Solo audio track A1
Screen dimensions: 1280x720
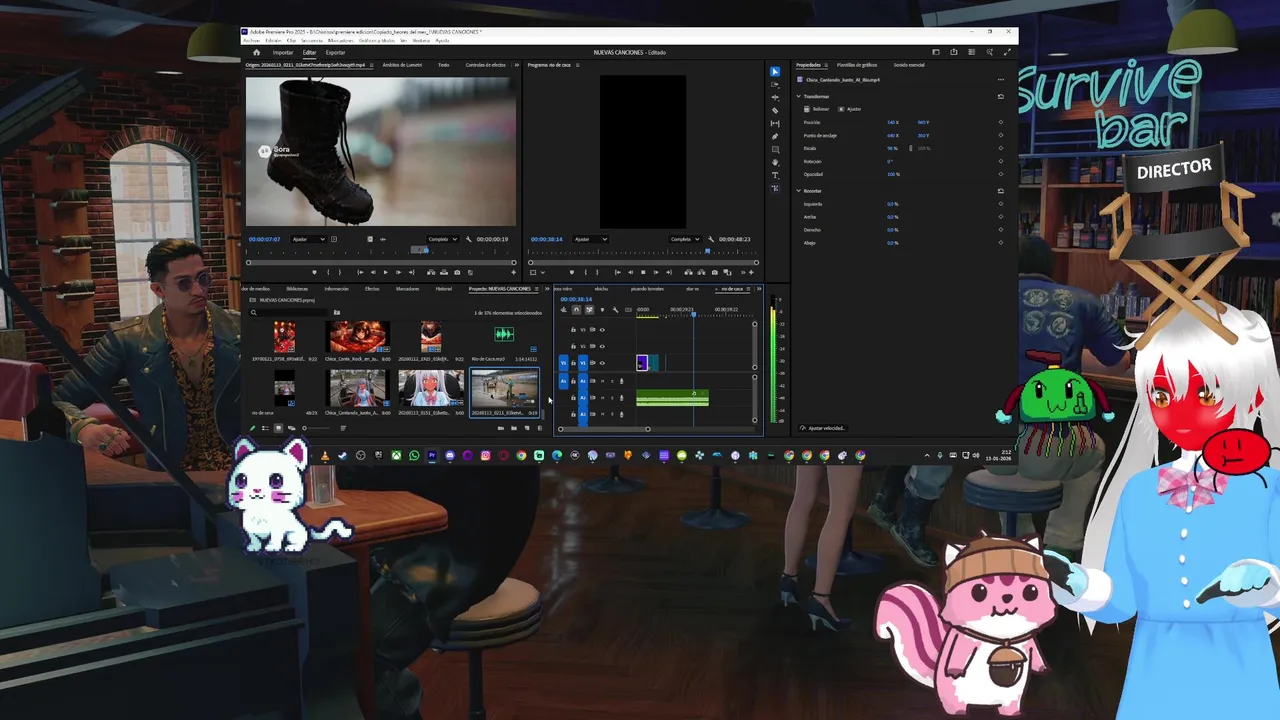pos(611,381)
